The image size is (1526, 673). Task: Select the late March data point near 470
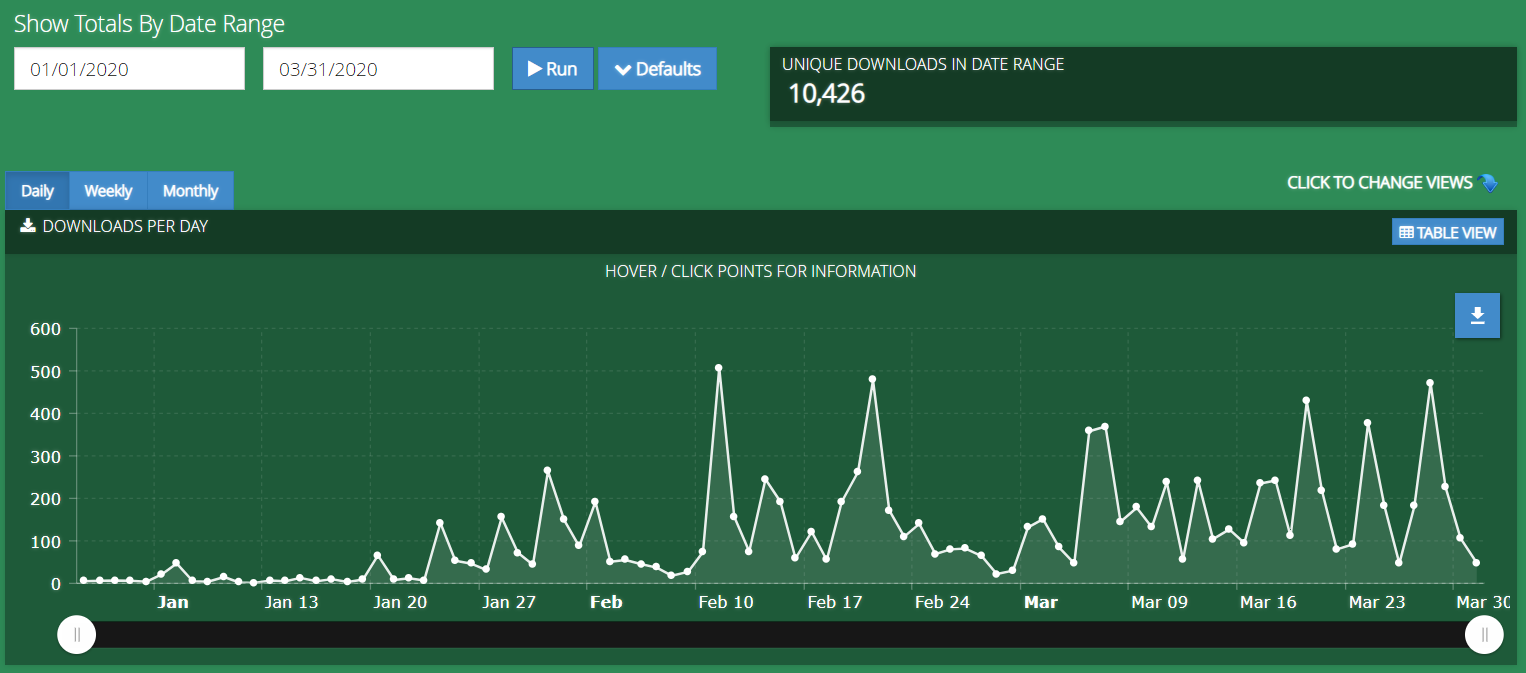click(1430, 383)
